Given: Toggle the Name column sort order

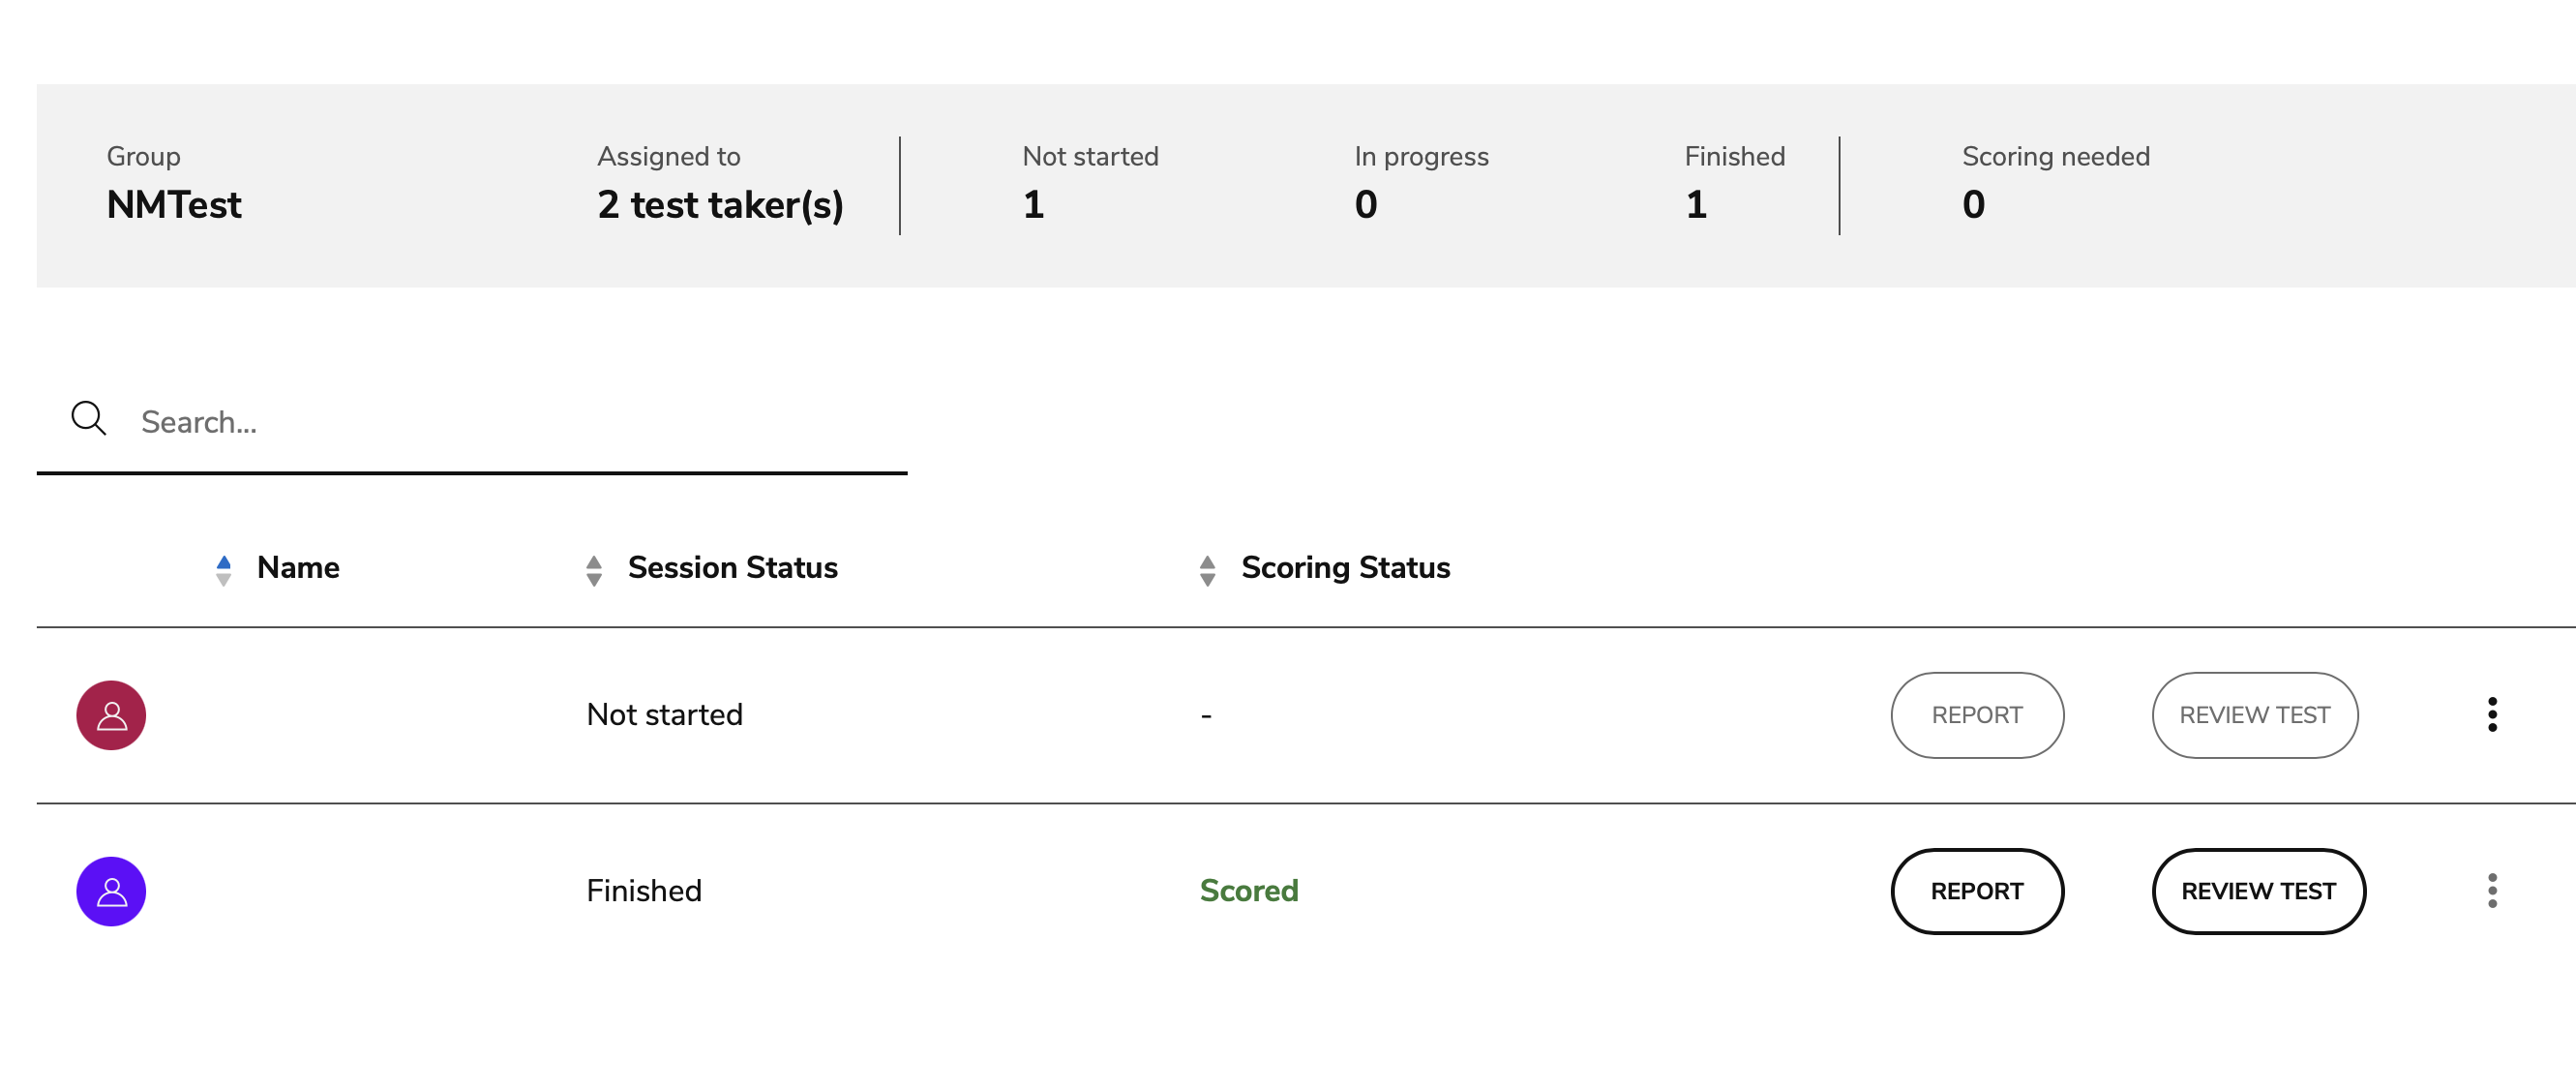Looking at the screenshot, I should 224,567.
